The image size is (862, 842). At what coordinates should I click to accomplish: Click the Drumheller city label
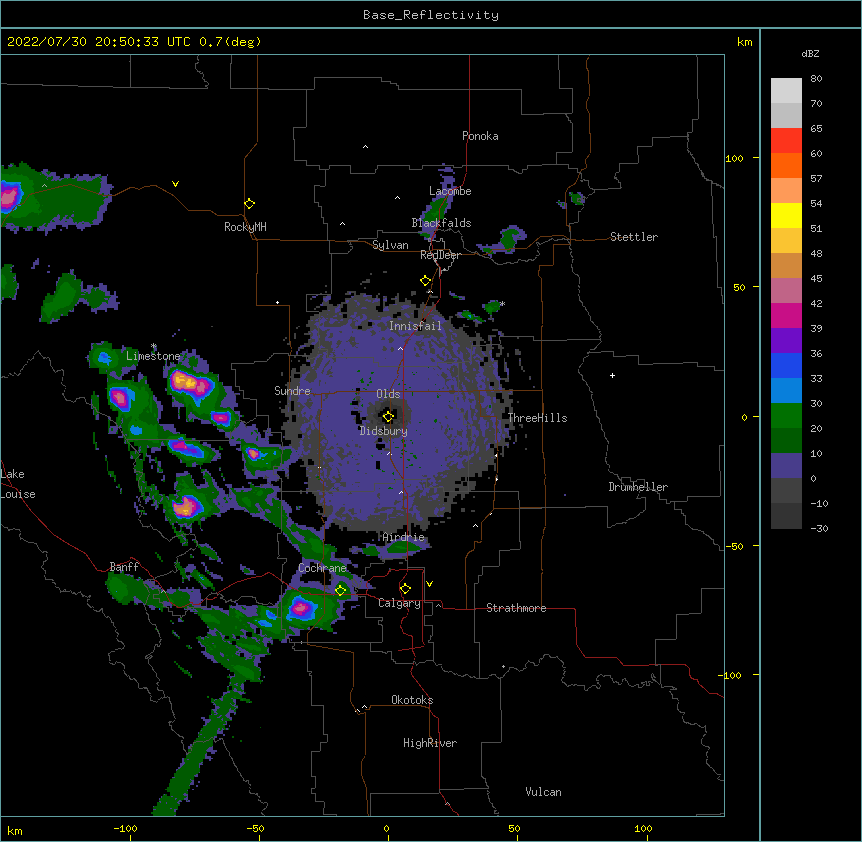tap(638, 487)
